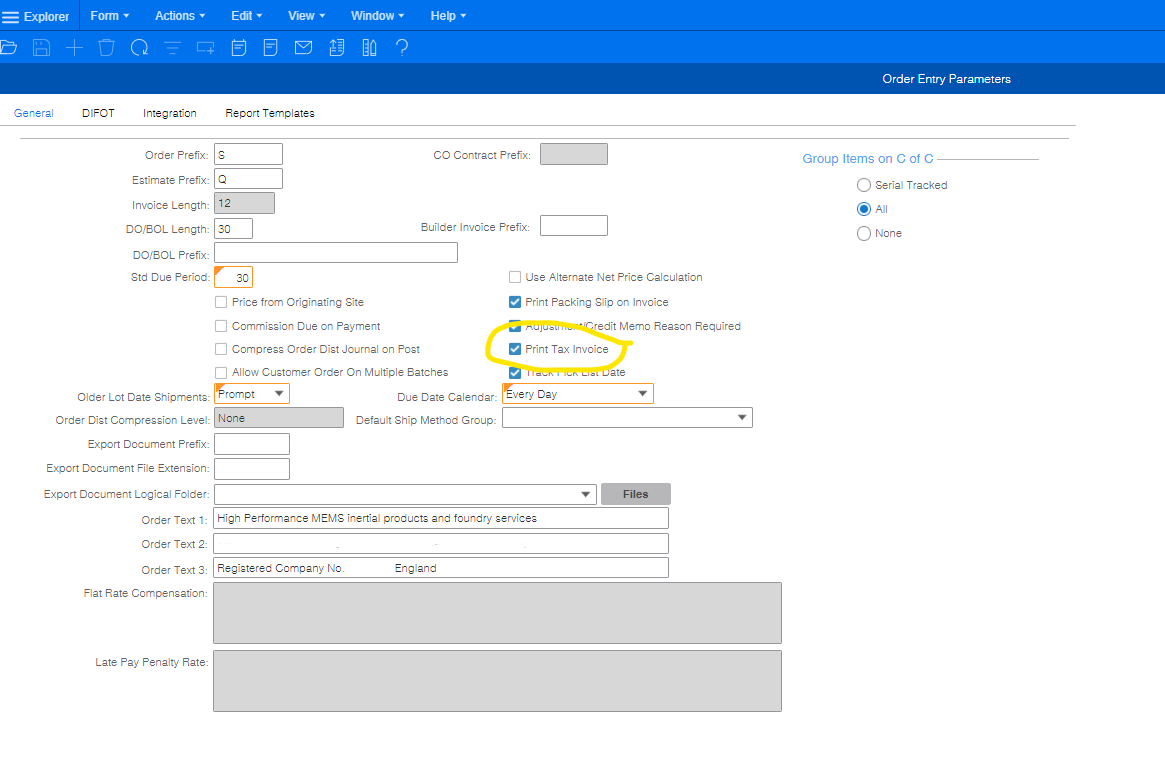Open the Explorer hamburger menu
This screenshot has height=776, width=1165.
point(11,17)
